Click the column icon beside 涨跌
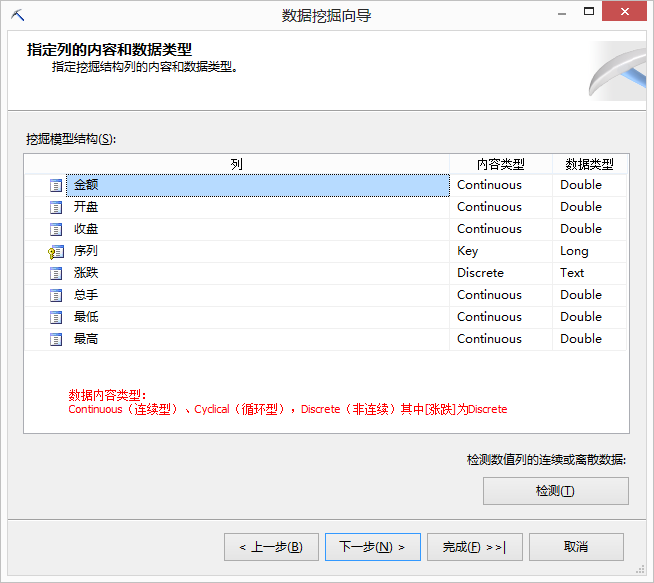This screenshot has width=654, height=583. coord(56,274)
